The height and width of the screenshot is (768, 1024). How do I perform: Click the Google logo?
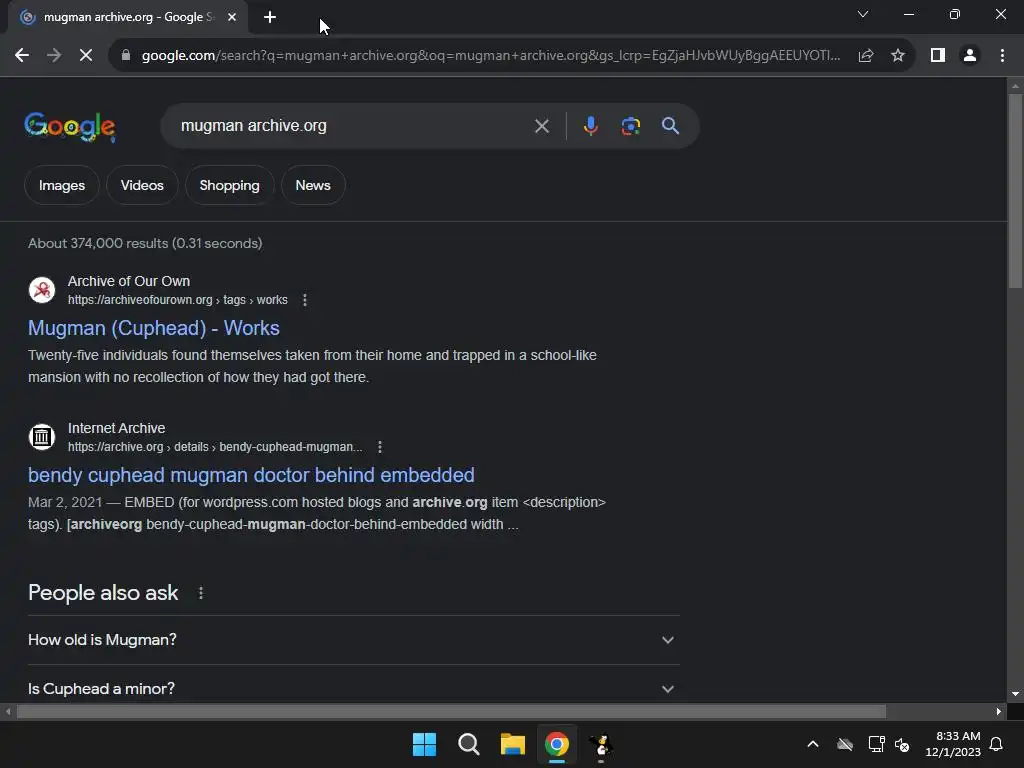pyautogui.click(x=70, y=126)
